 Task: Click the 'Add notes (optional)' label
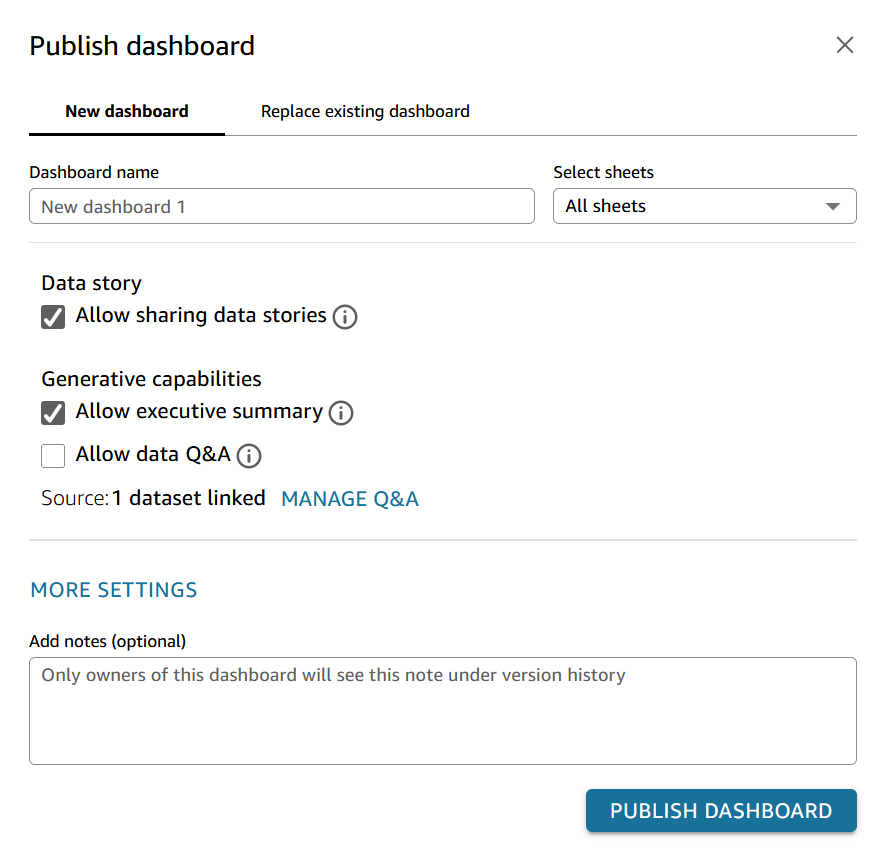point(108,641)
